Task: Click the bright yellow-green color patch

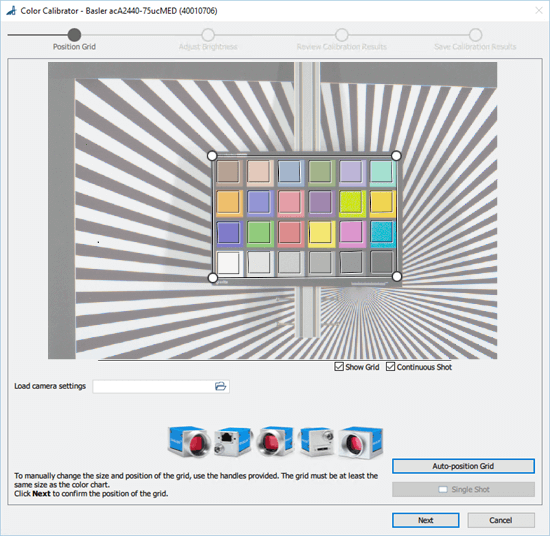Action: click(x=351, y=202)
